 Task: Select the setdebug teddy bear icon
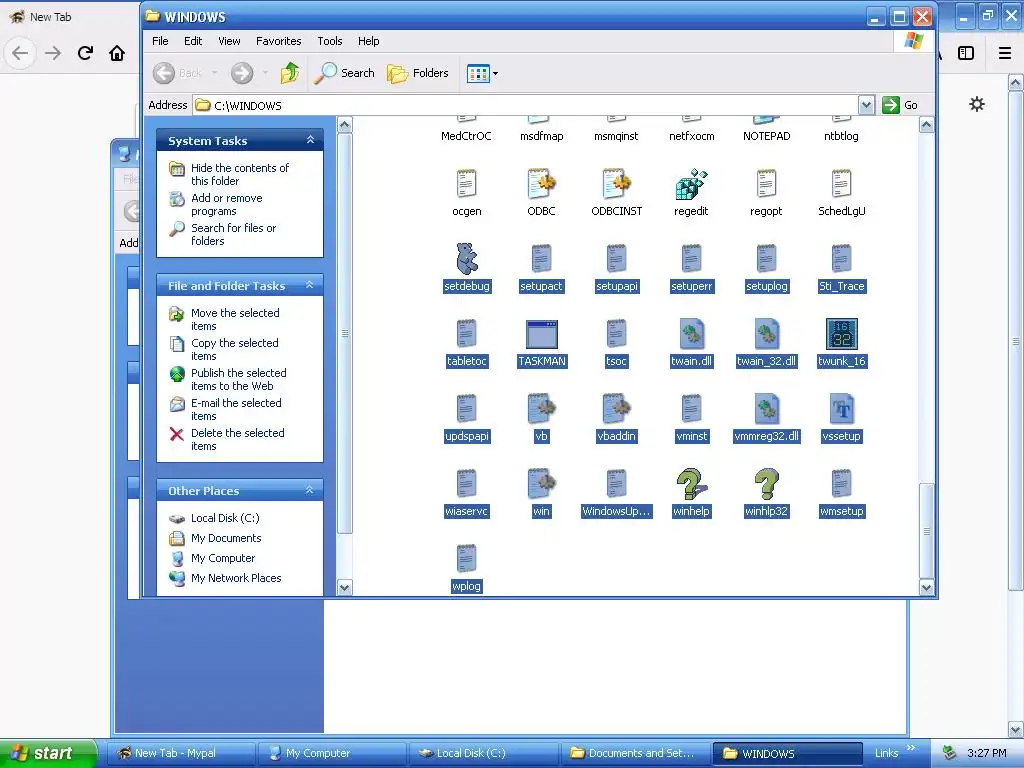466,259
